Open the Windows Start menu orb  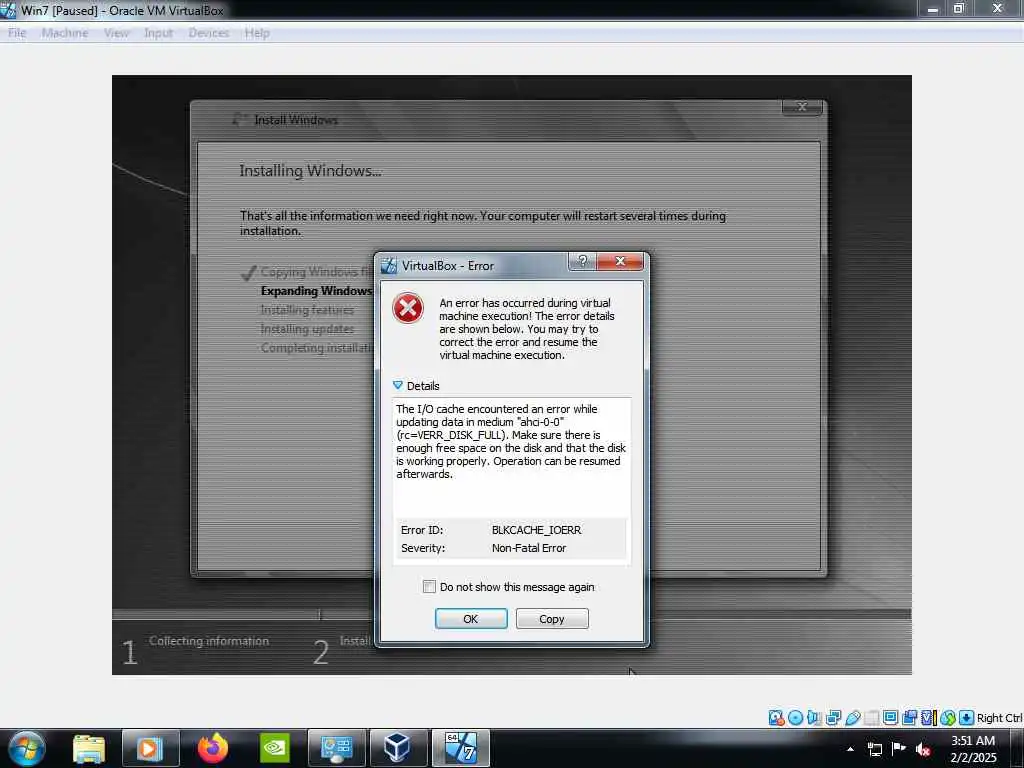pyautogui.click(x=27, y=748)
